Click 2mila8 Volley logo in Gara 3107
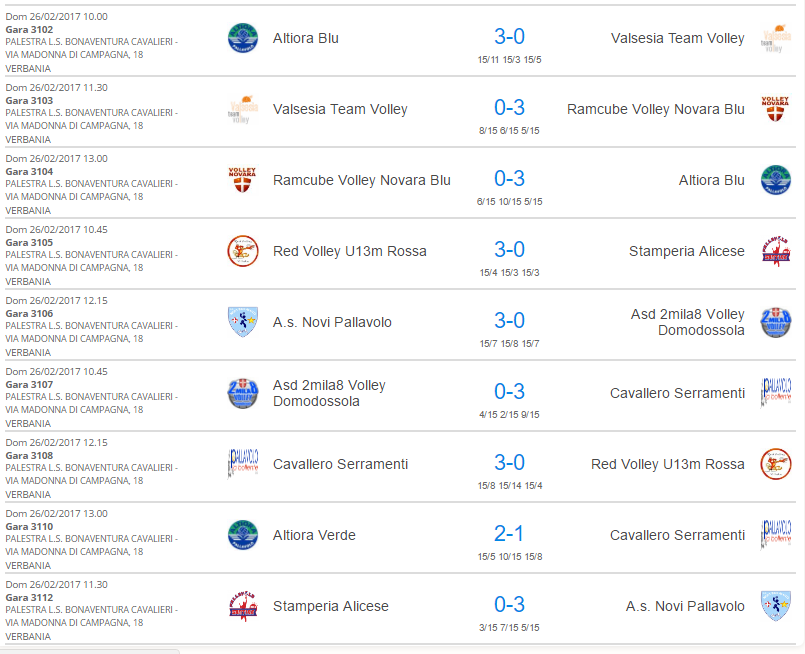This screenshot has height=654, width=805. tap(243, 393)
